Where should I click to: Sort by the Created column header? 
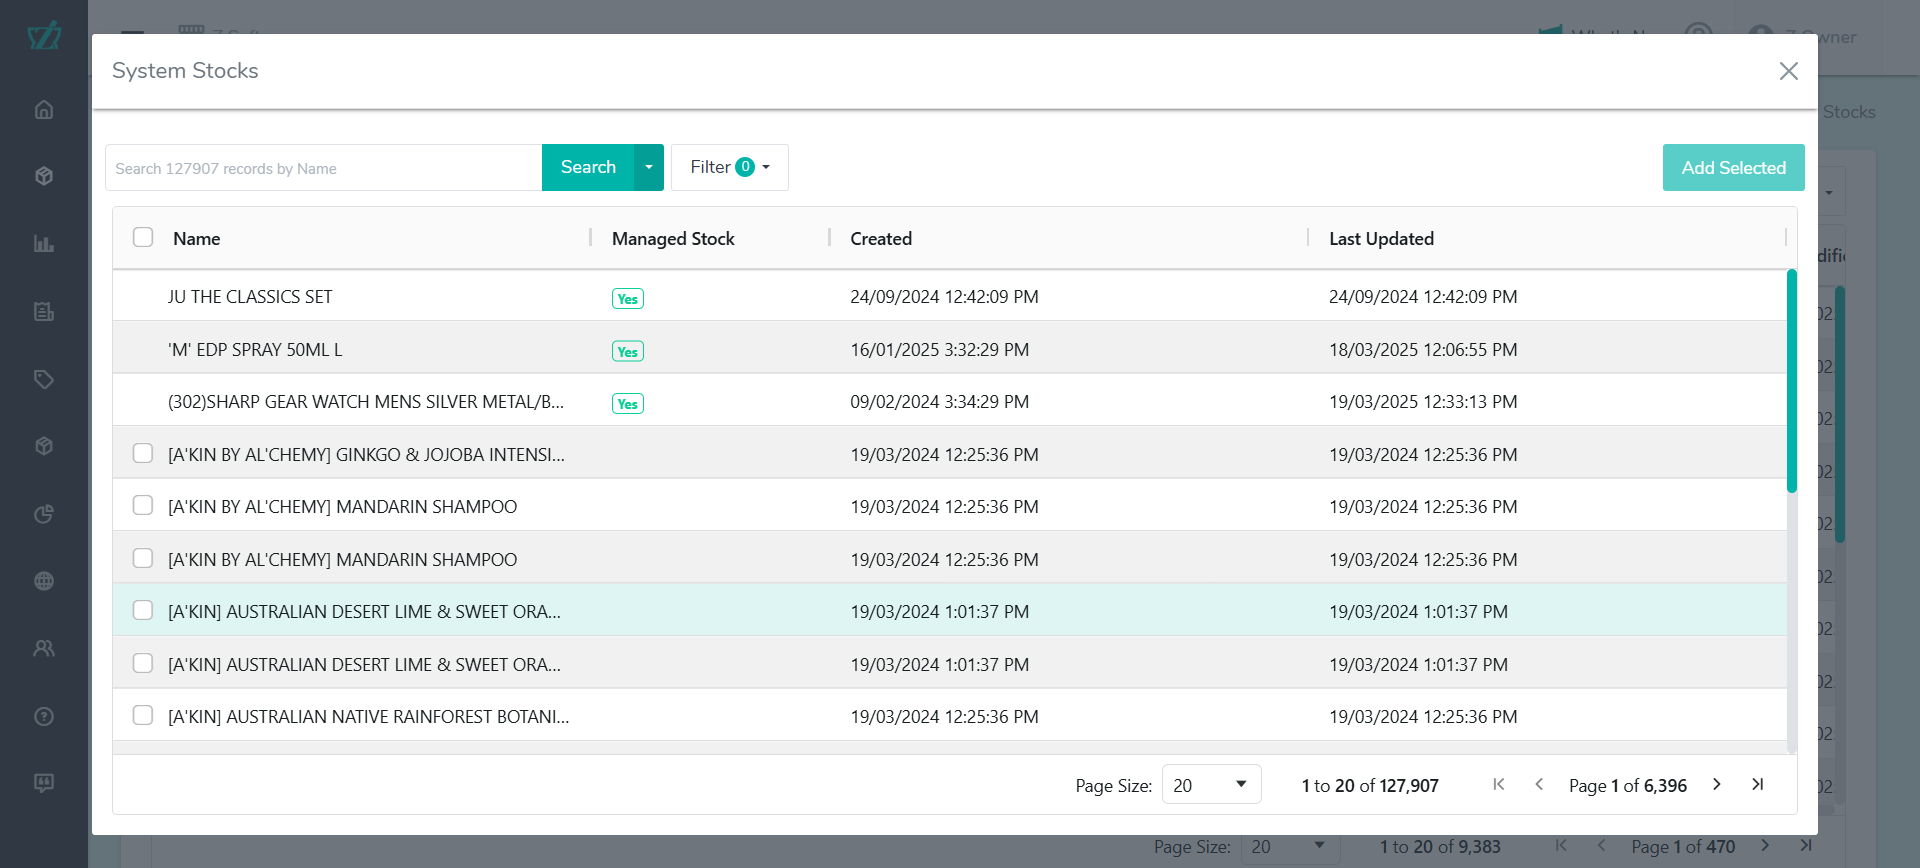[881, 239]
